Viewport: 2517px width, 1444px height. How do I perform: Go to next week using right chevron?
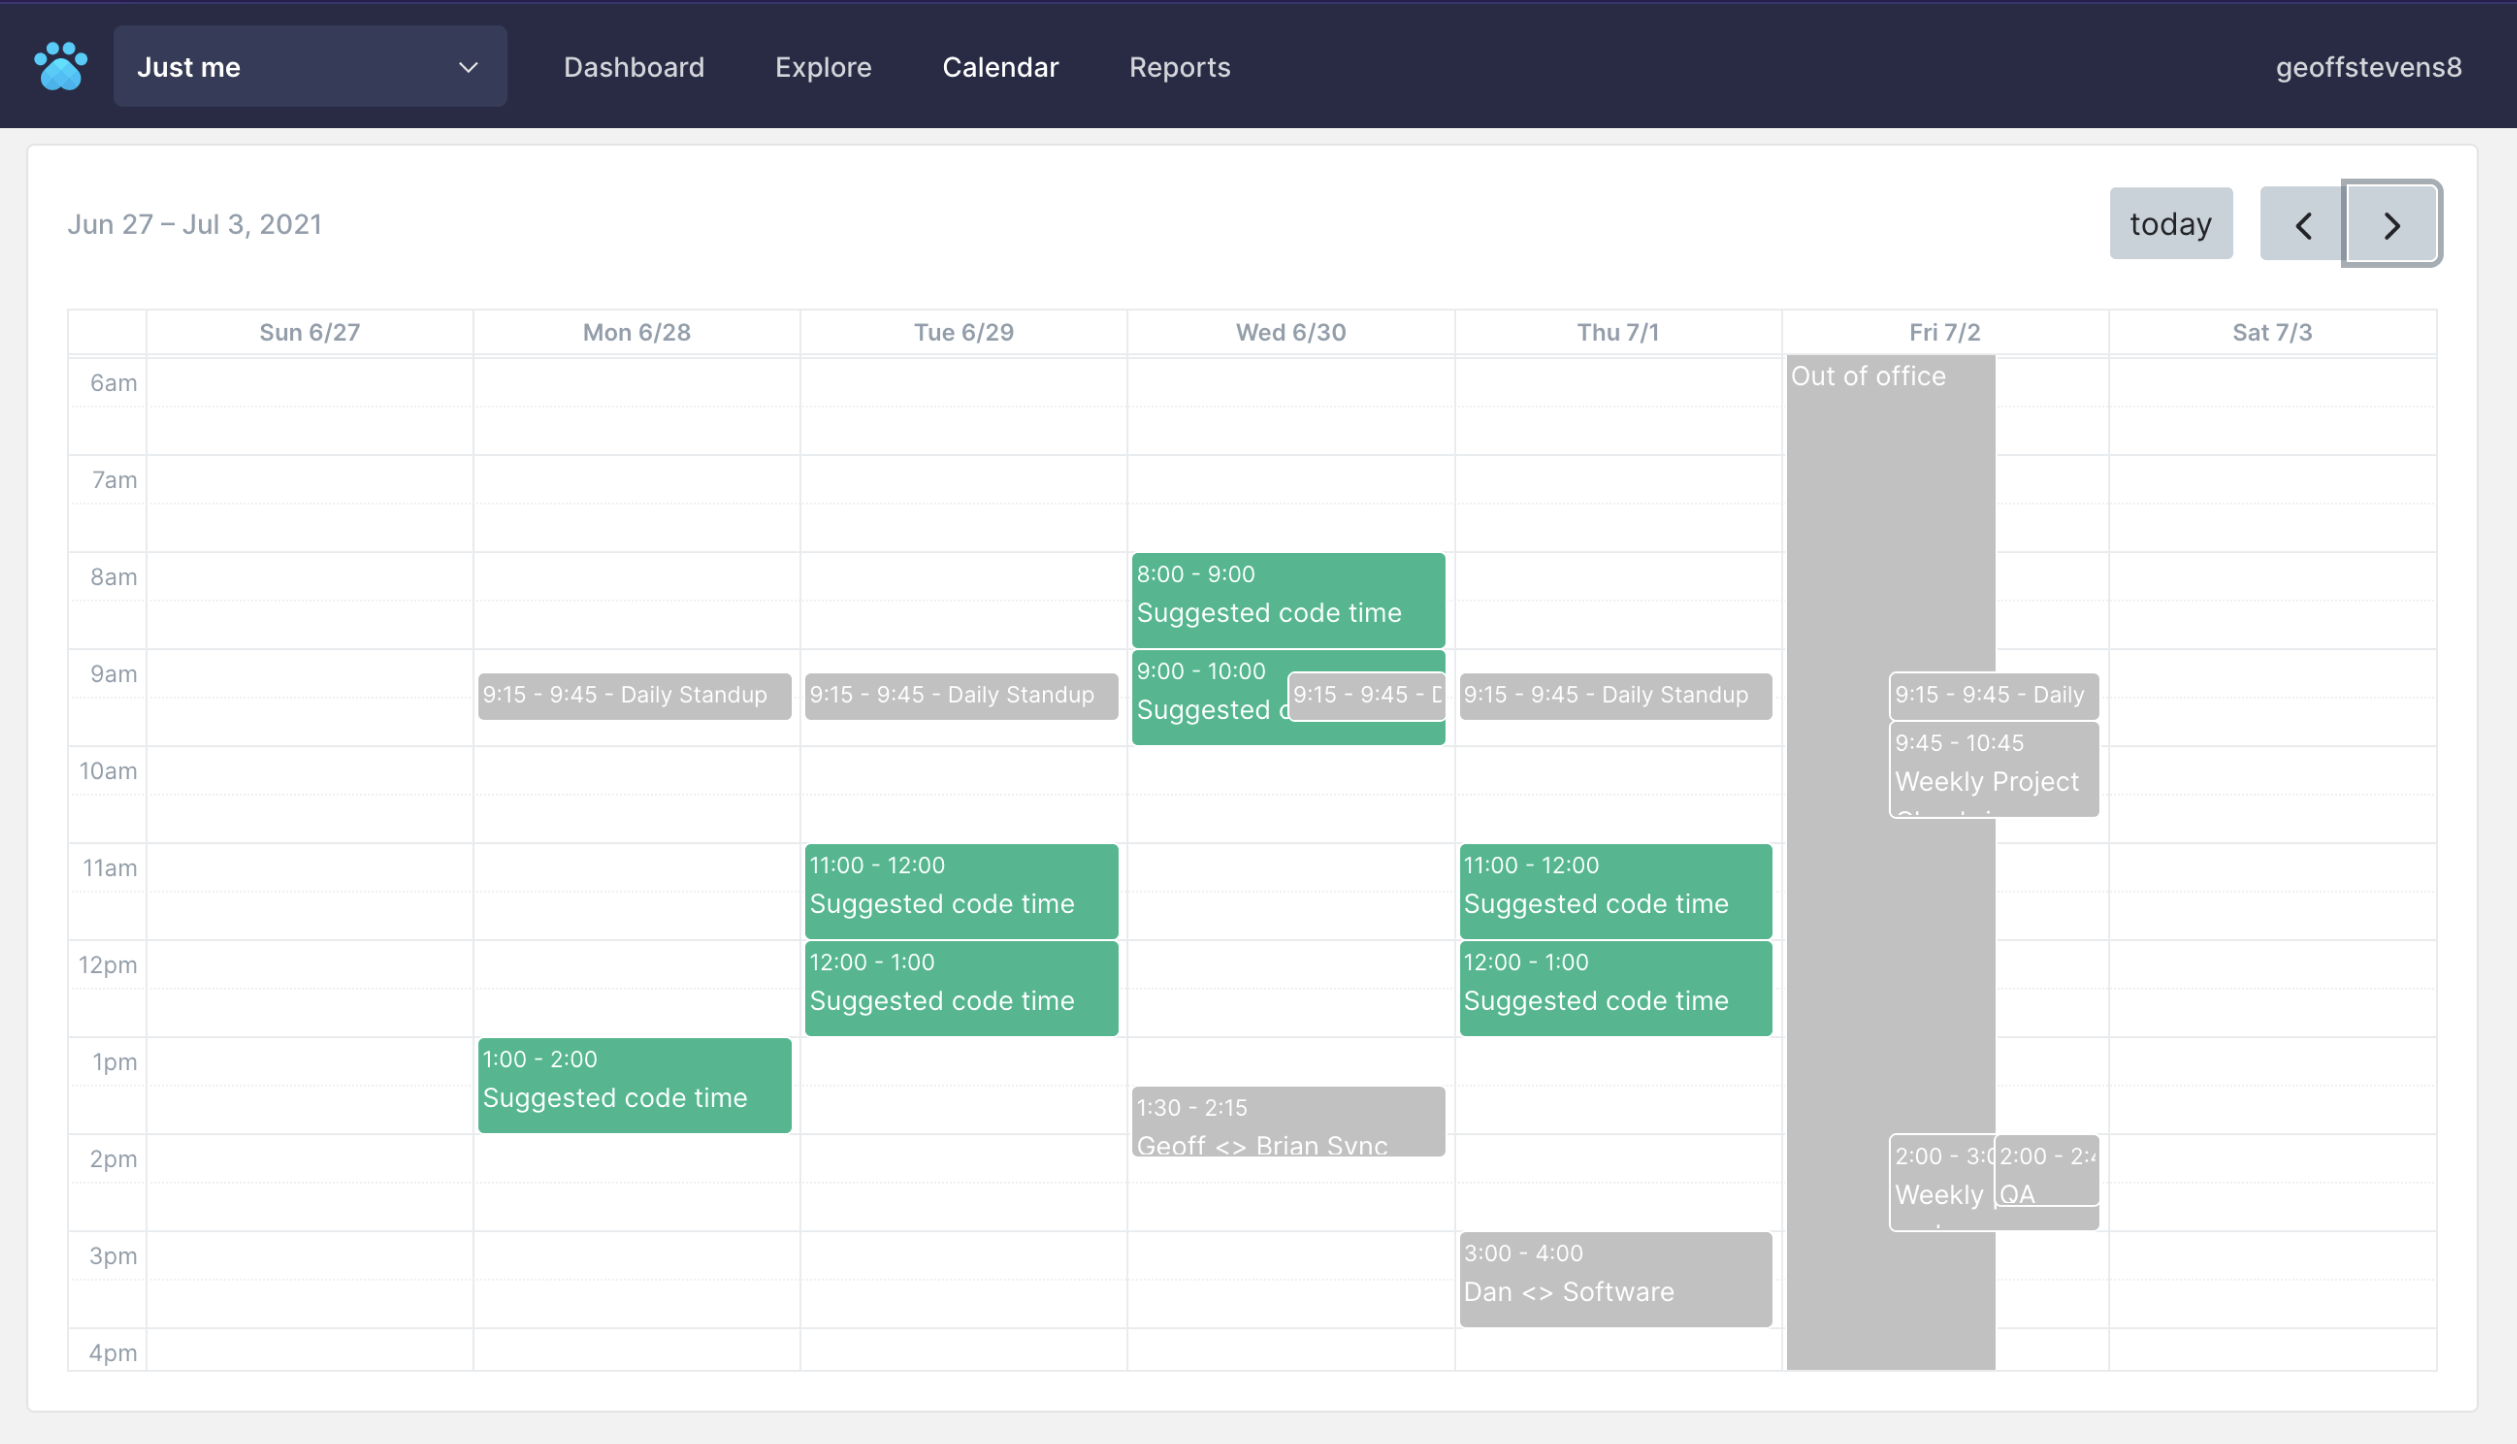tap(2390, 224)
